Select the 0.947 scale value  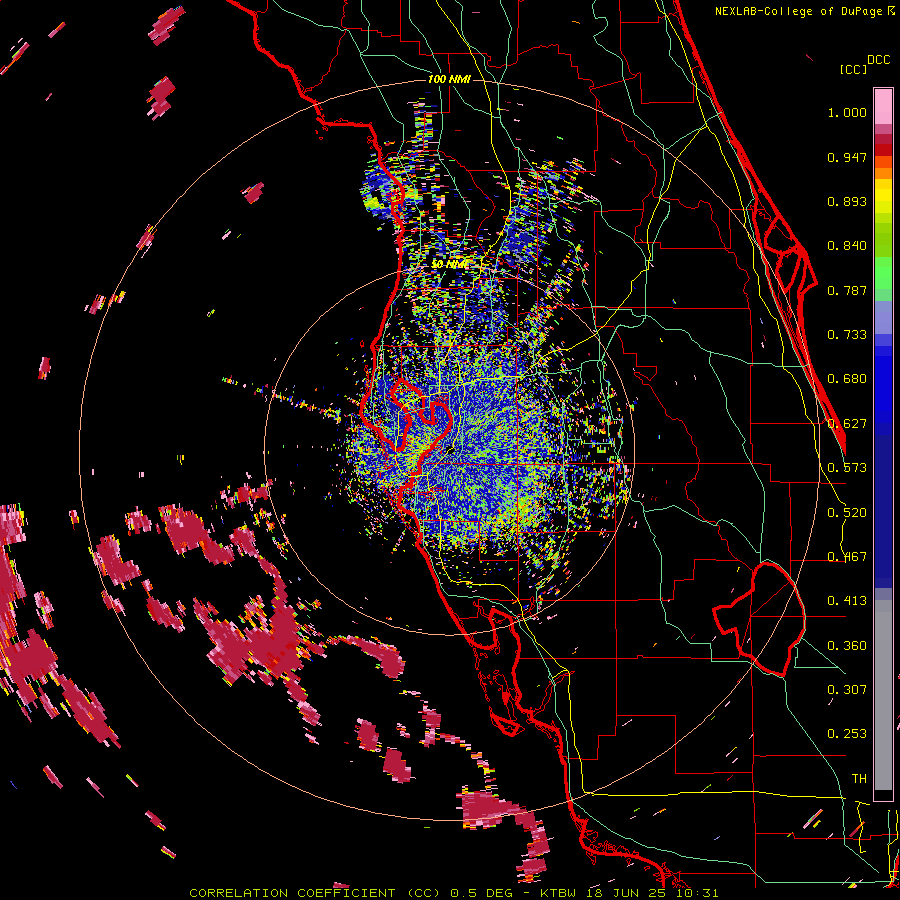click(847, 157)
